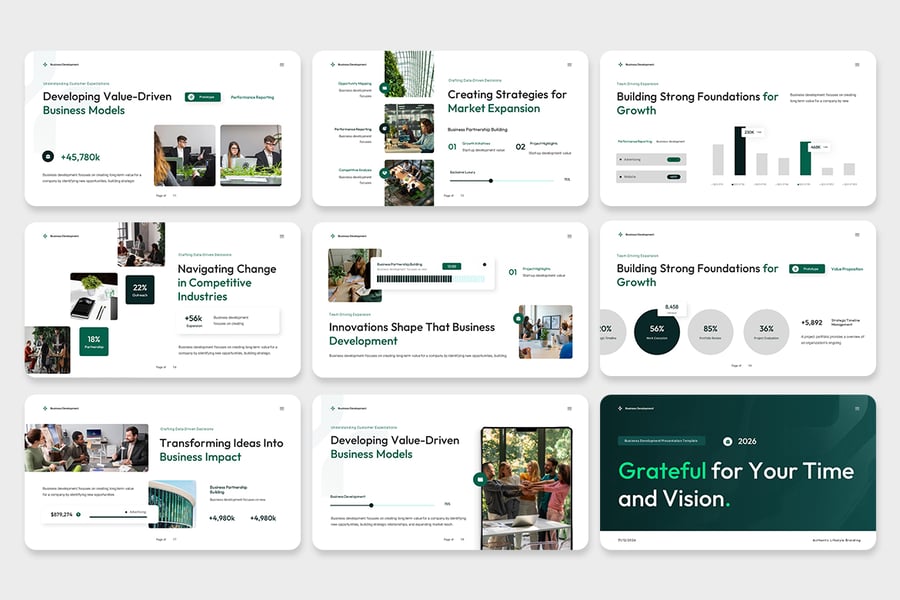The image size is (900, 600).
Task: Toggle the dark Website switch on the chart slide
Action: coord(673,177)
